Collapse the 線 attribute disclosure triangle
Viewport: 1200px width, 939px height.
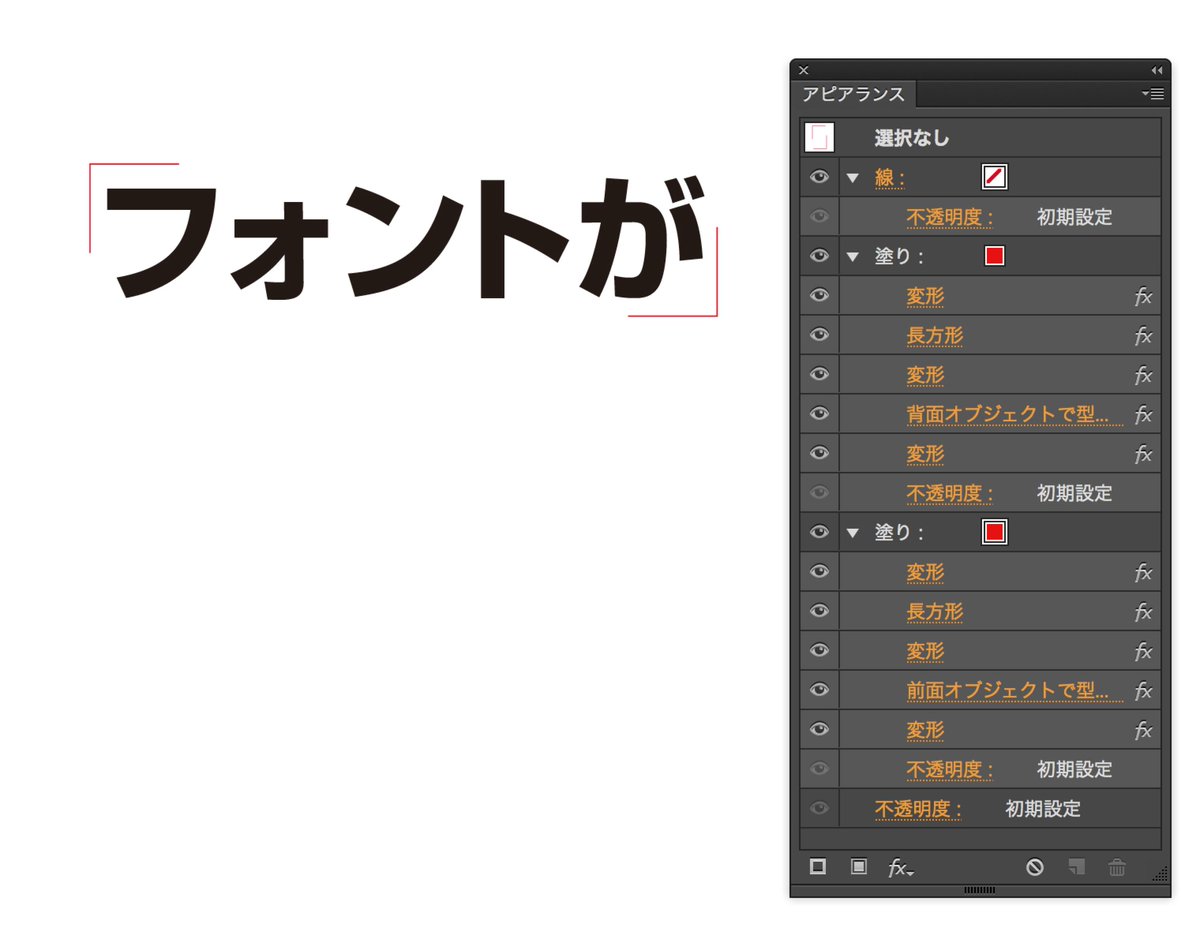[x=853, y=178]
